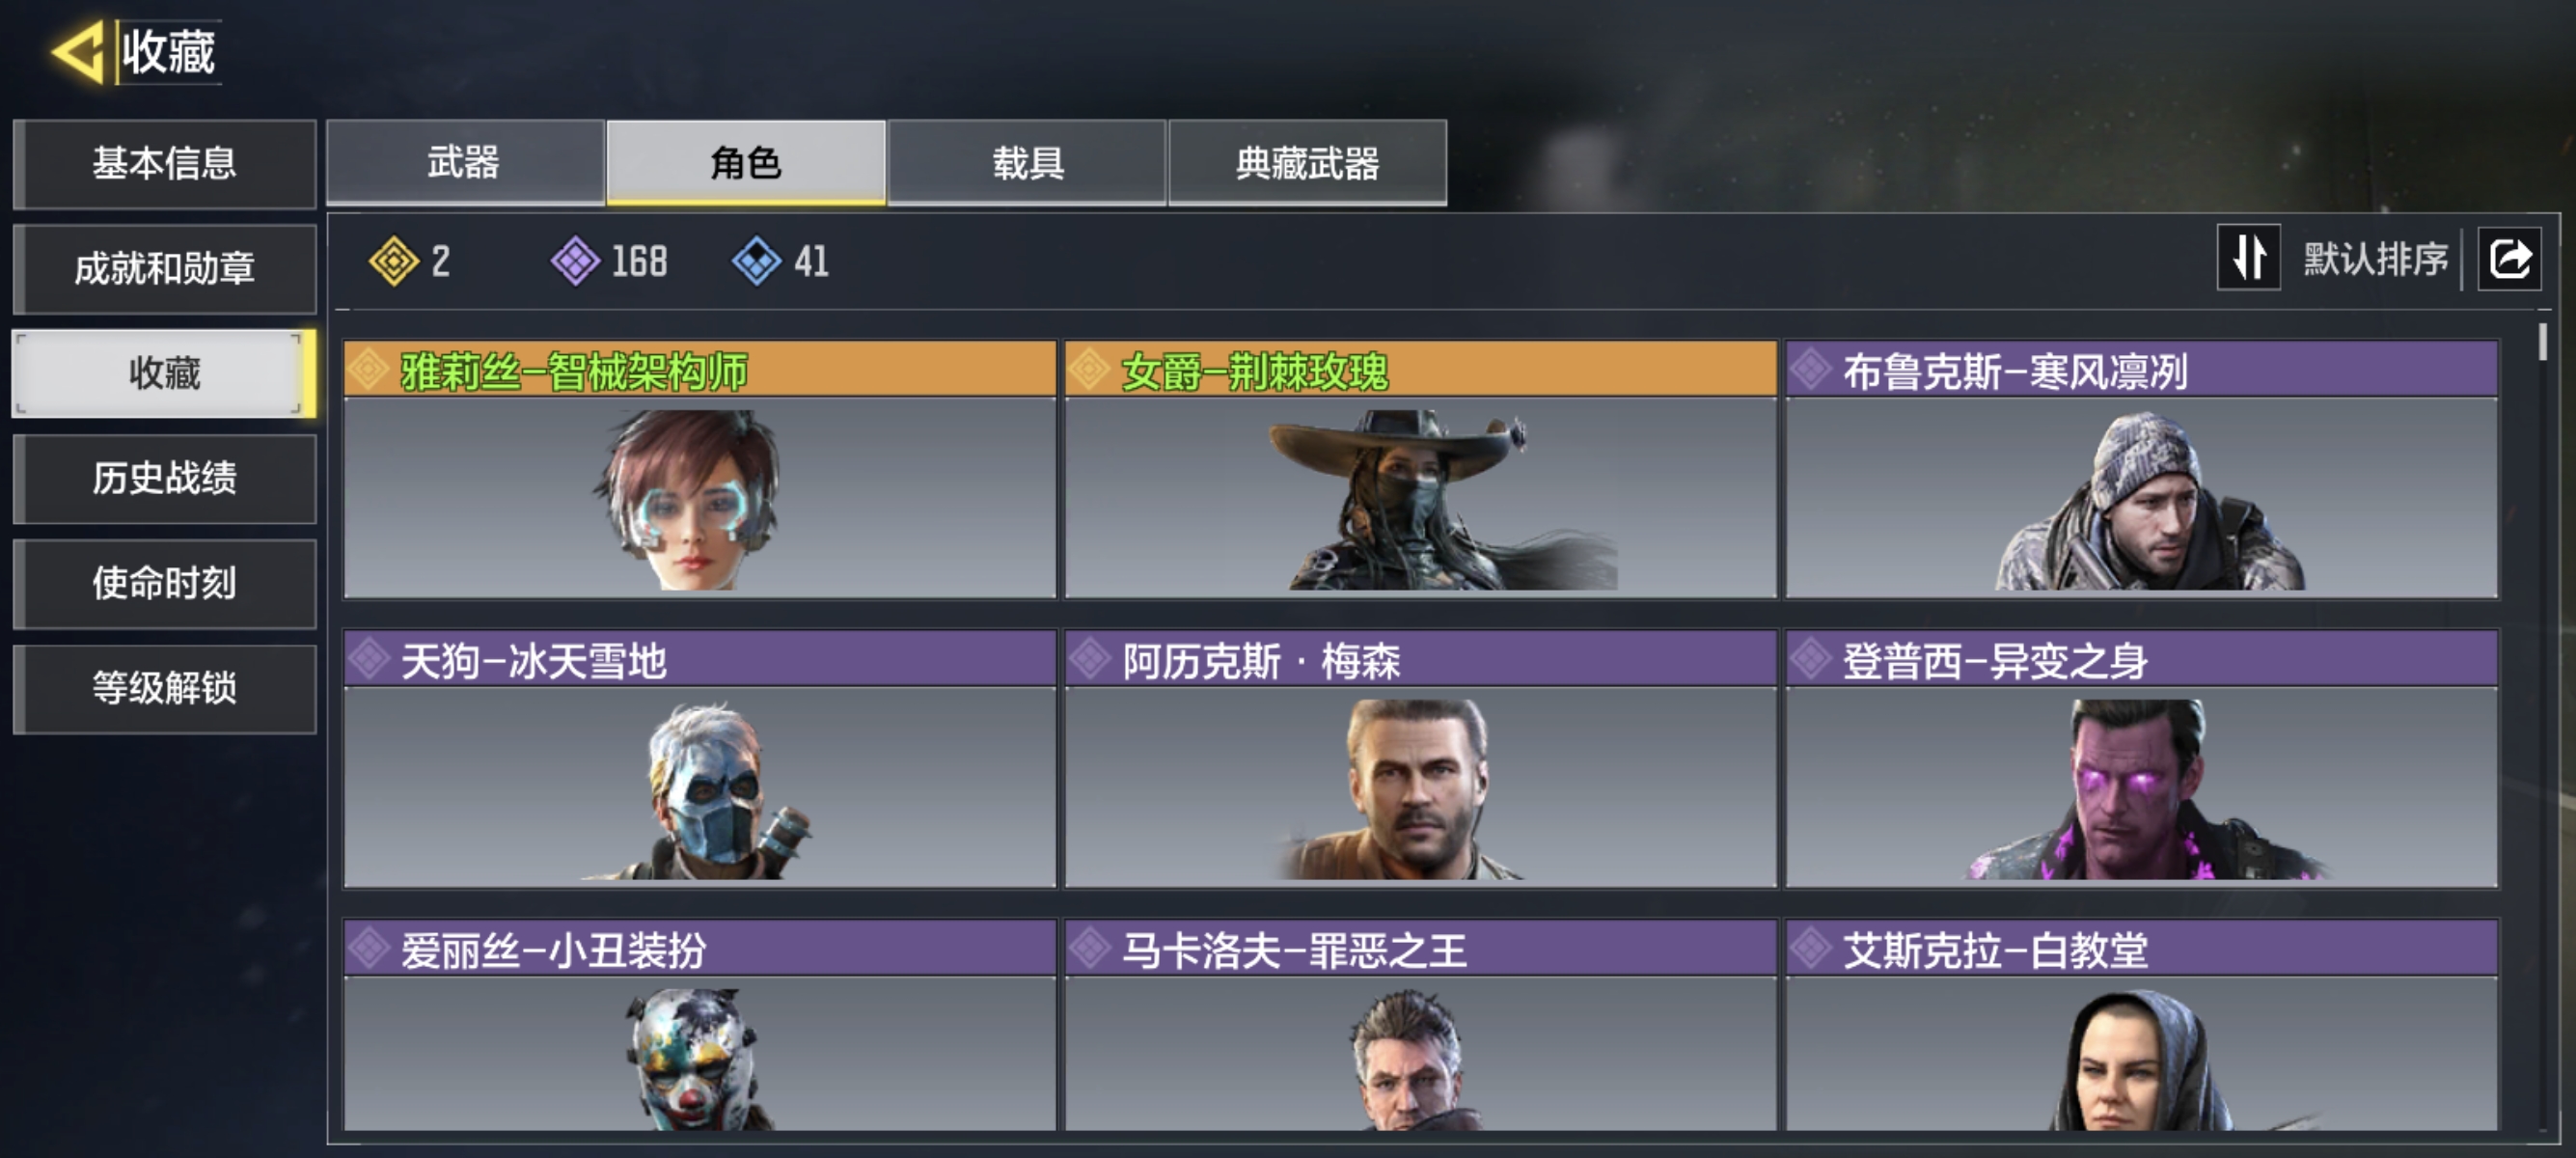This screenshot has width=2576, height=1158.
Task: Open 成就和勋章 in the sidebar
Action: point(165,269)
